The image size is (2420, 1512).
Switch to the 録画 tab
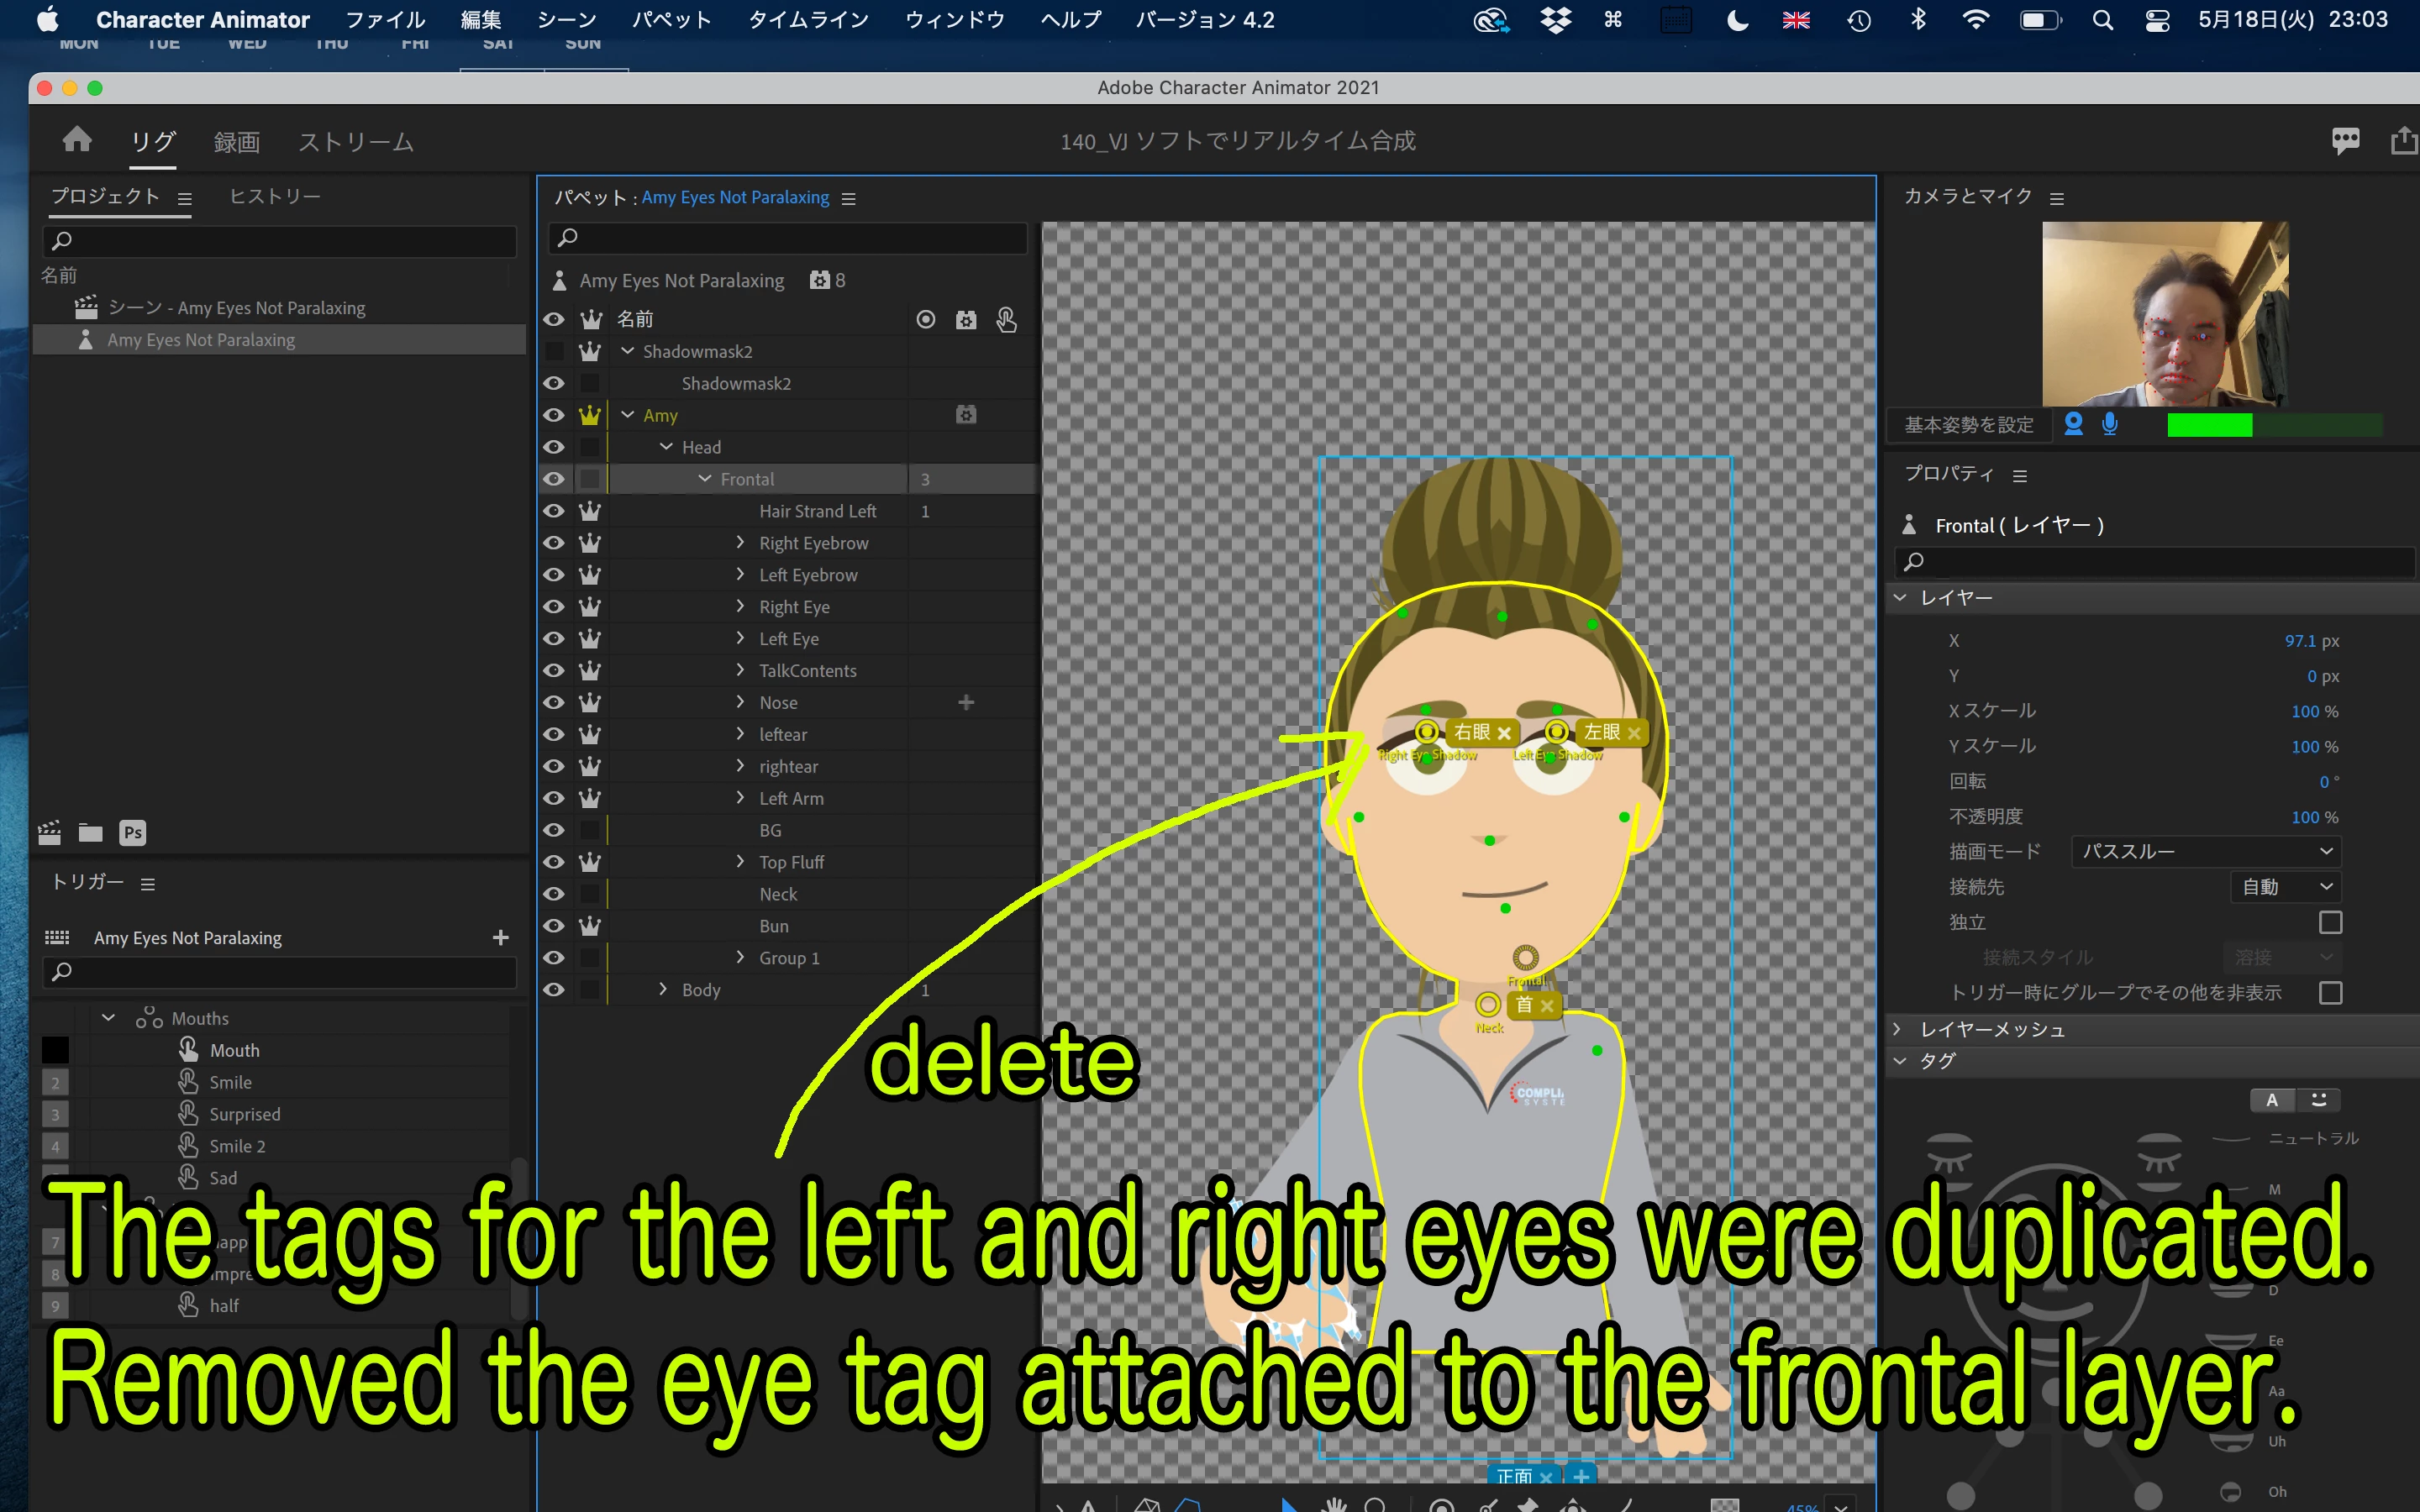(x=236, y=142)
